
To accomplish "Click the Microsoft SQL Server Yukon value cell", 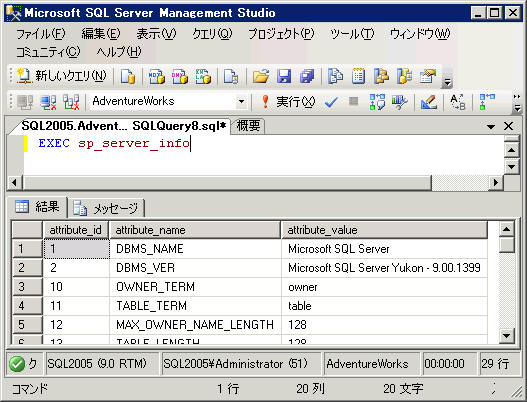I will point(384,268).
